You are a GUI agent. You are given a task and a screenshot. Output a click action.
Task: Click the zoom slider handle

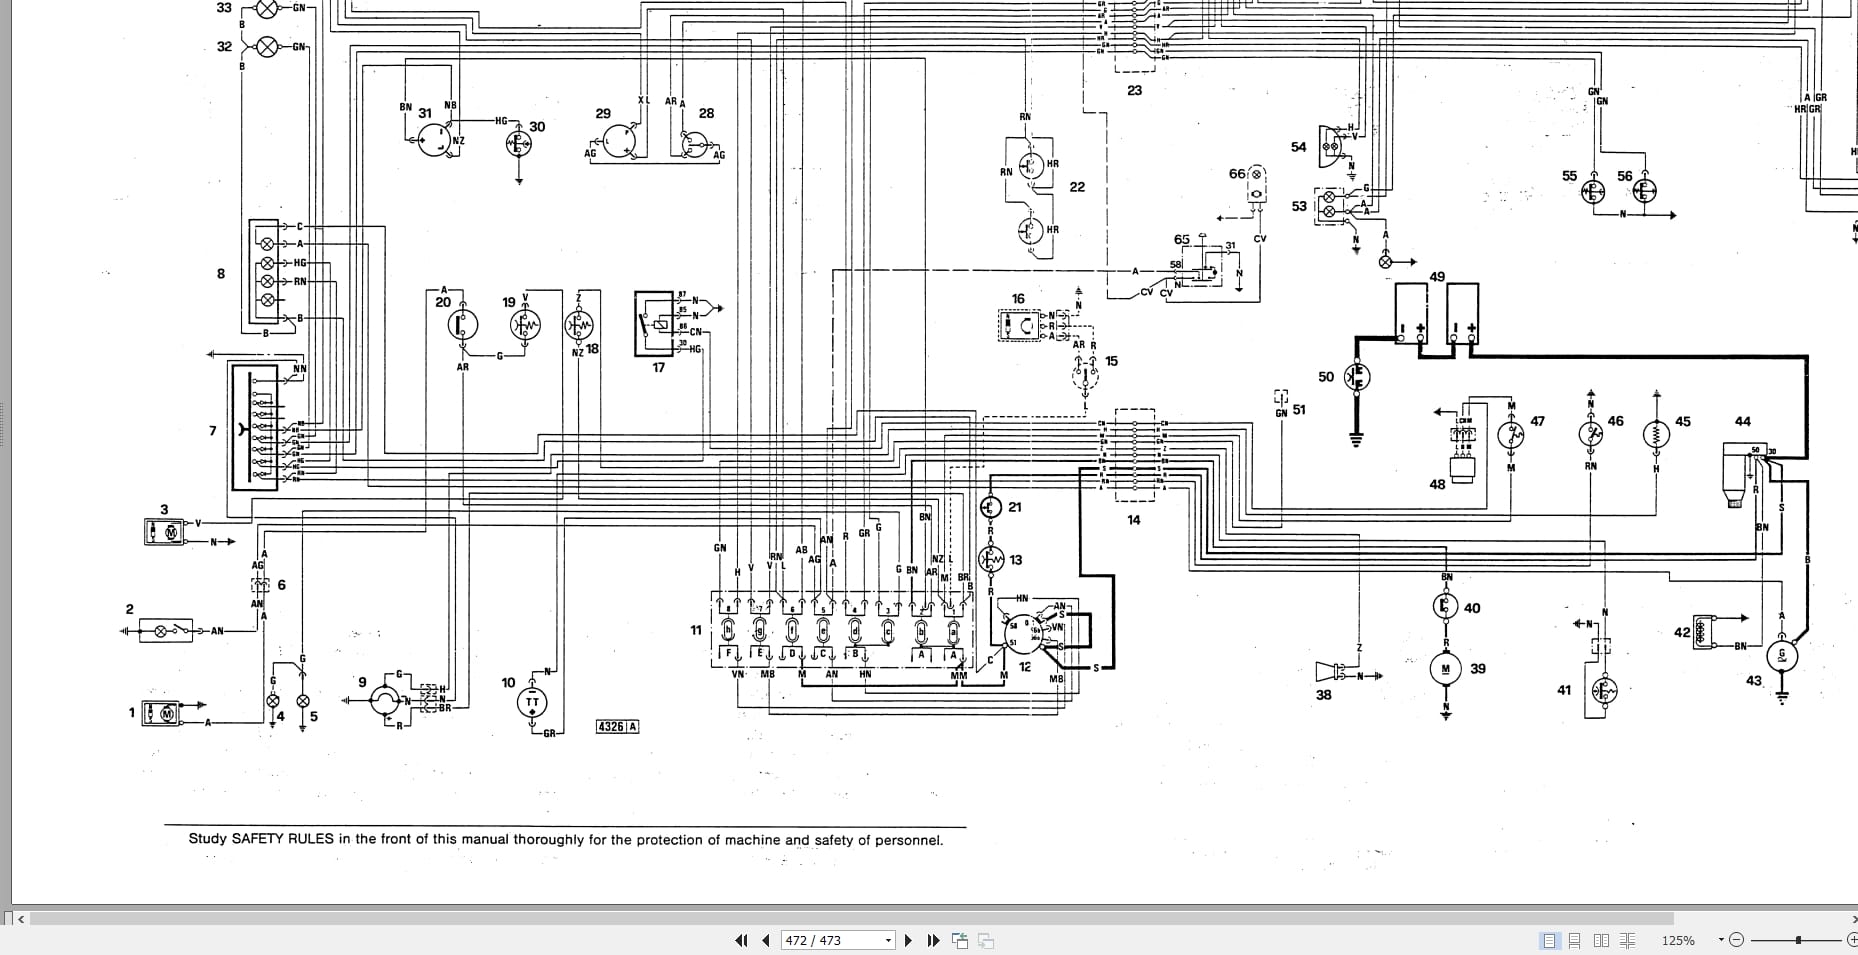pos(1798,940)
